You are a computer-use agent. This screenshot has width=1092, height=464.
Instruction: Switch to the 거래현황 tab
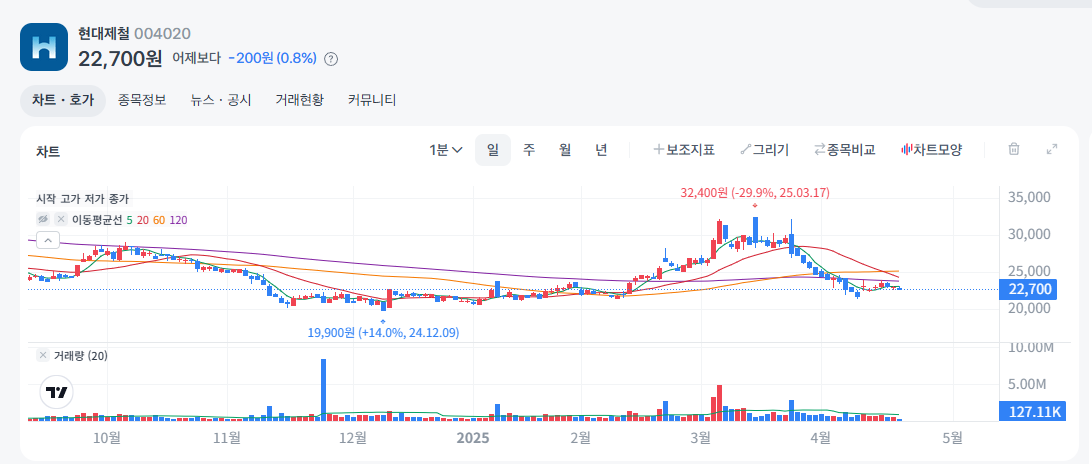299,100
